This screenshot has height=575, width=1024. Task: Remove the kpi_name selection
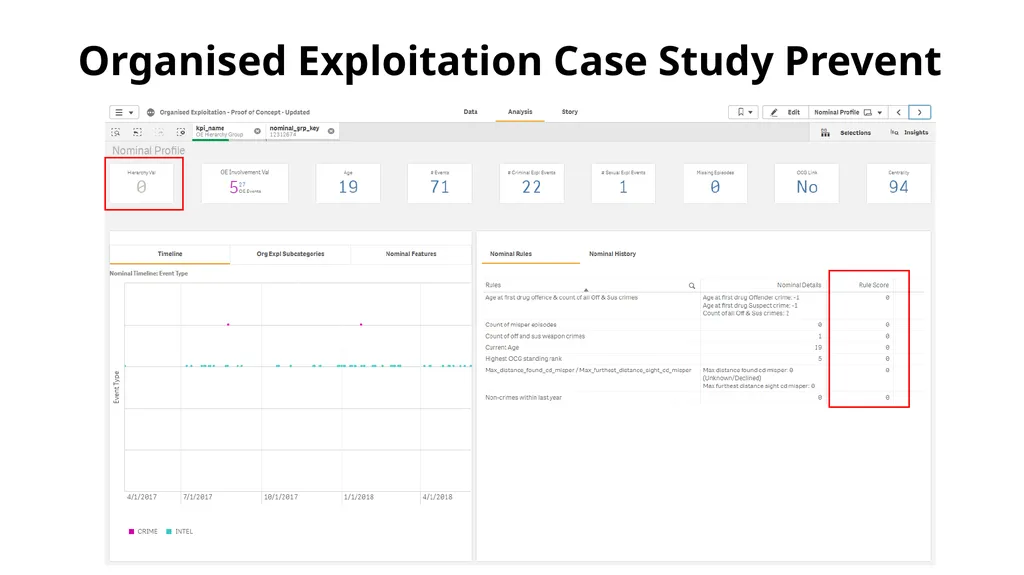click(257, 131)
